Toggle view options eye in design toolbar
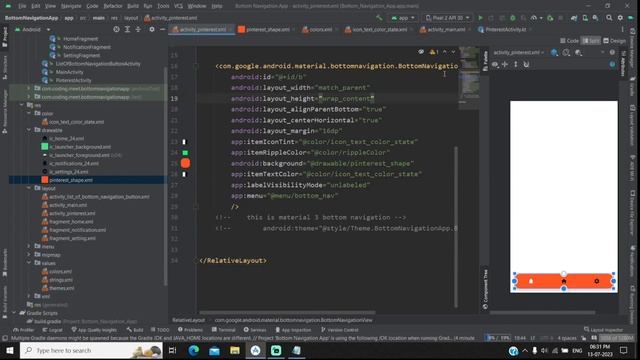Image resolution: width=640 pixels, height=360 pixels. [x=495, y=64]
